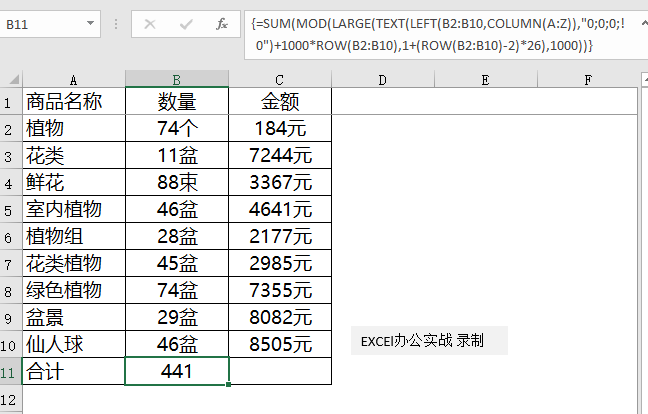Select column F header
Viewport: 648px width, 414px height.
pos(588,79)
